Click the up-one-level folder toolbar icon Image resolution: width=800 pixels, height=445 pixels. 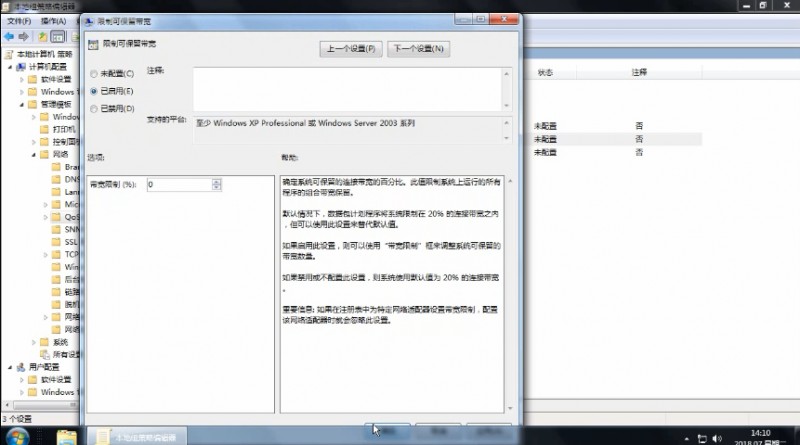click(x=43, y=36)
